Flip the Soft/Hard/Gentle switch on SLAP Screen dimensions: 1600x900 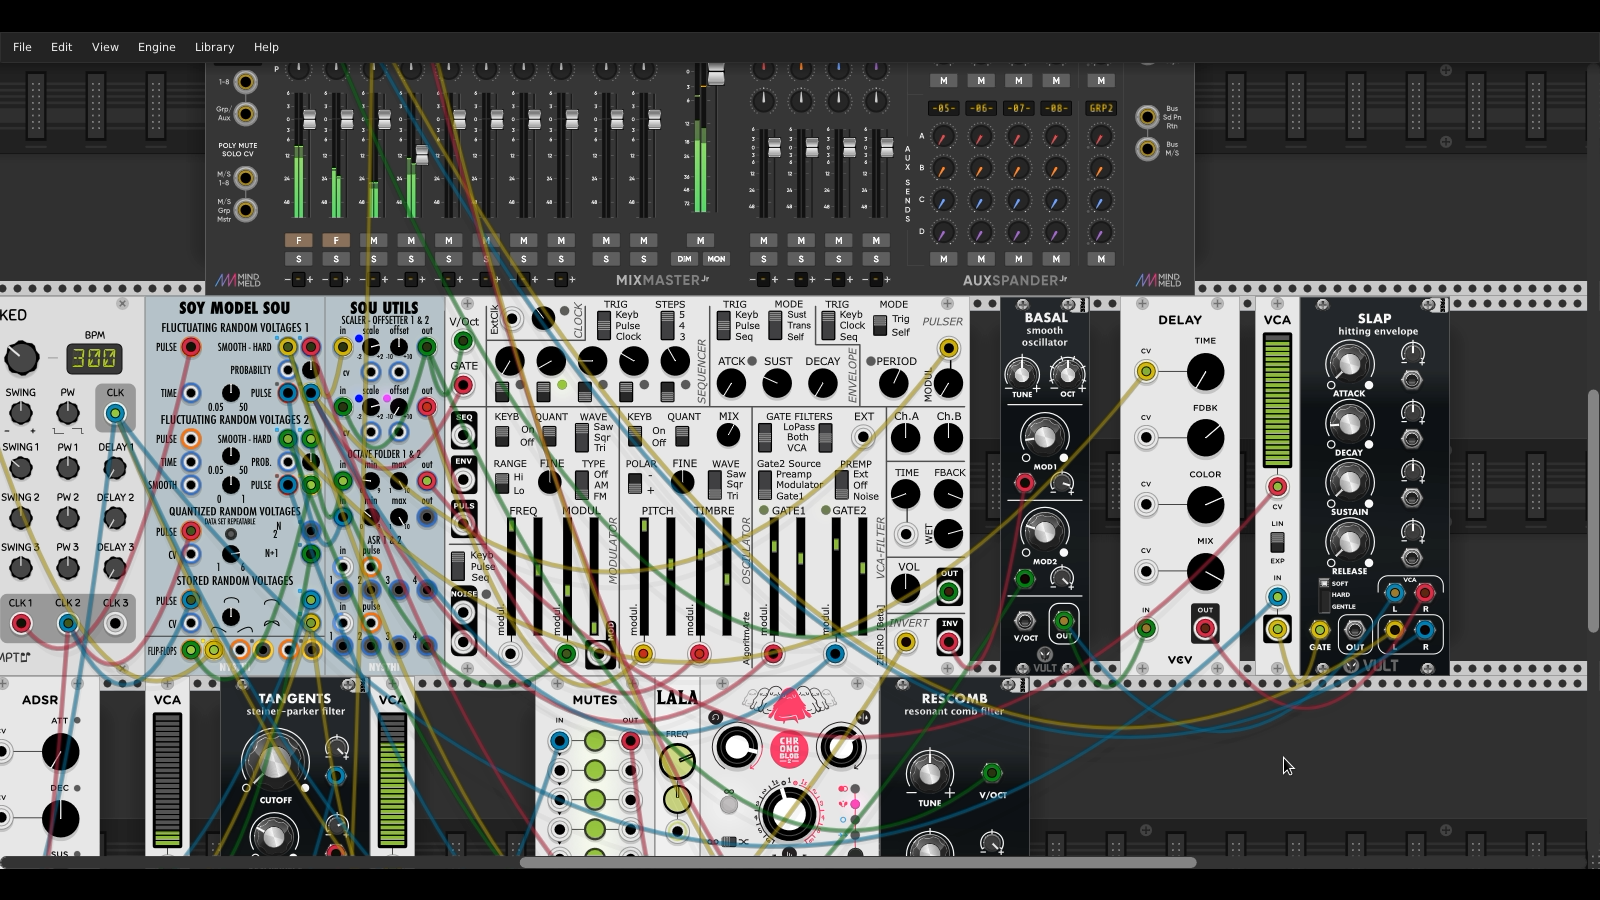click(1324, 595)
